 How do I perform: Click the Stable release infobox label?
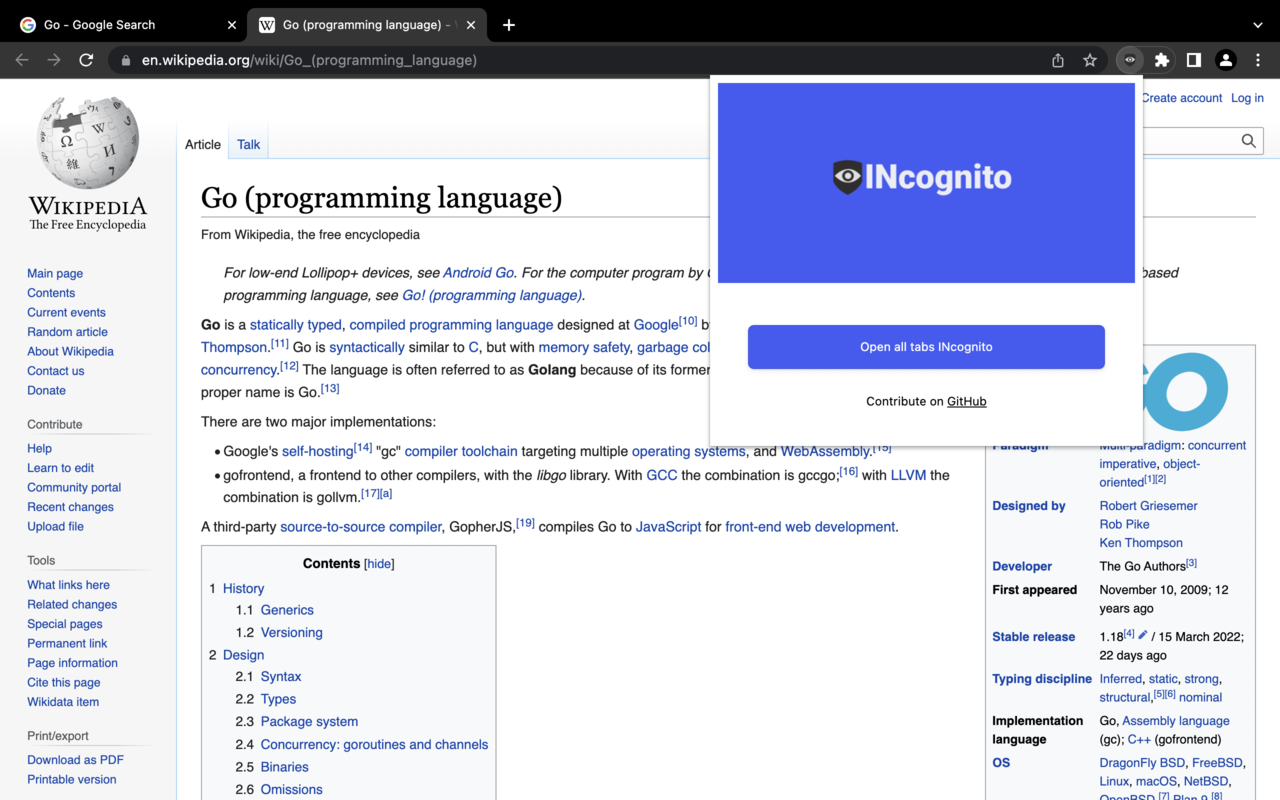click(x=1033, y=637)
